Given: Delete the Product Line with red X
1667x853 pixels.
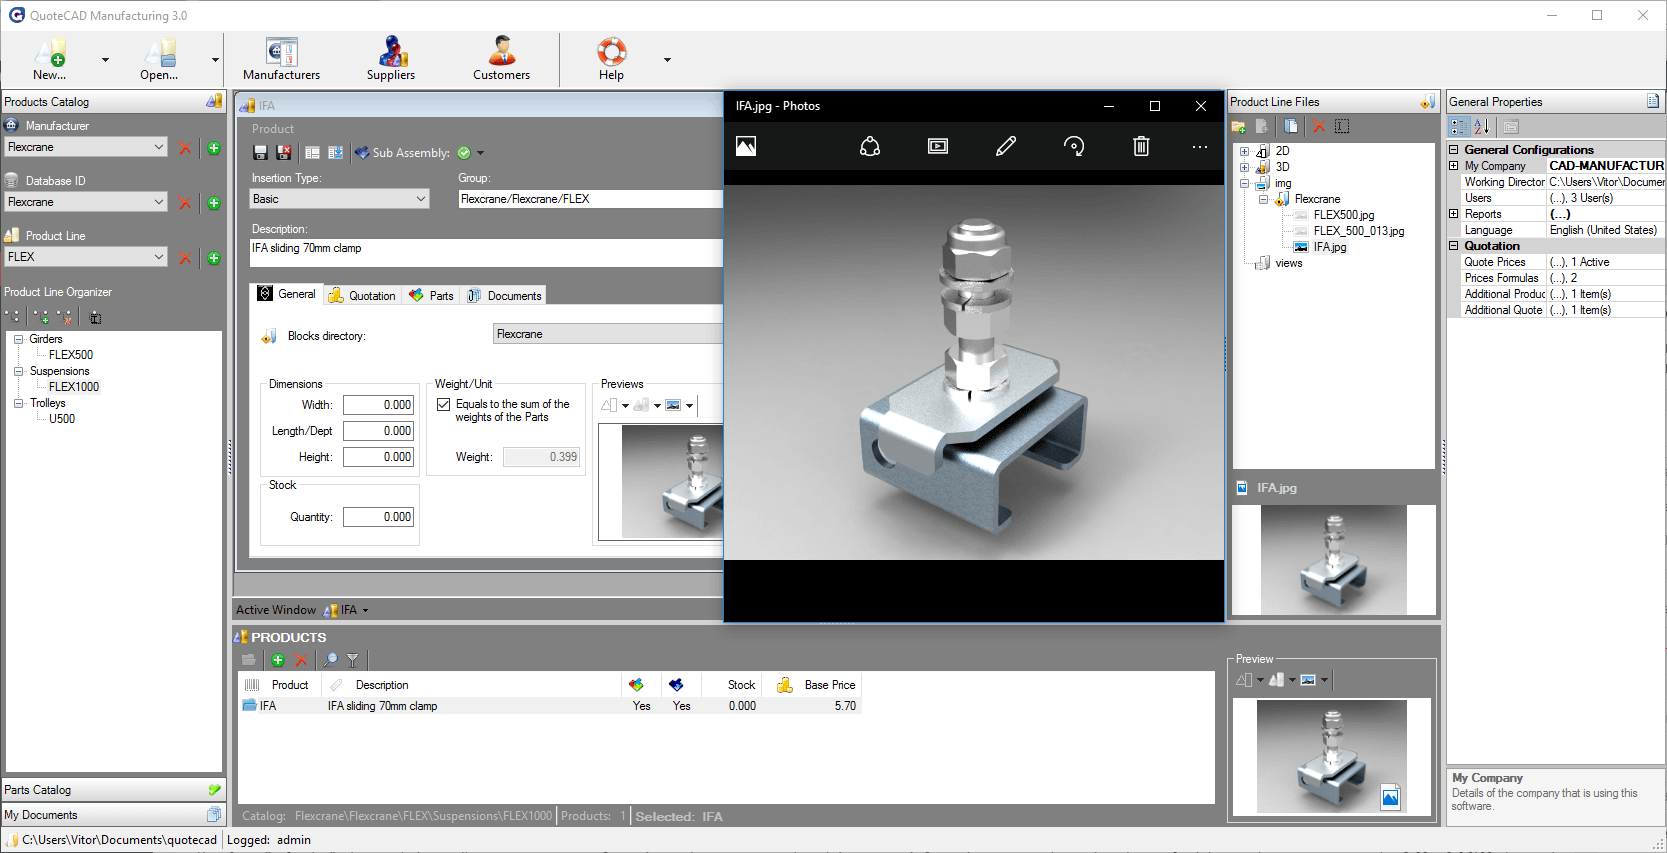Looking at the screenshot, I should point(185,258).
